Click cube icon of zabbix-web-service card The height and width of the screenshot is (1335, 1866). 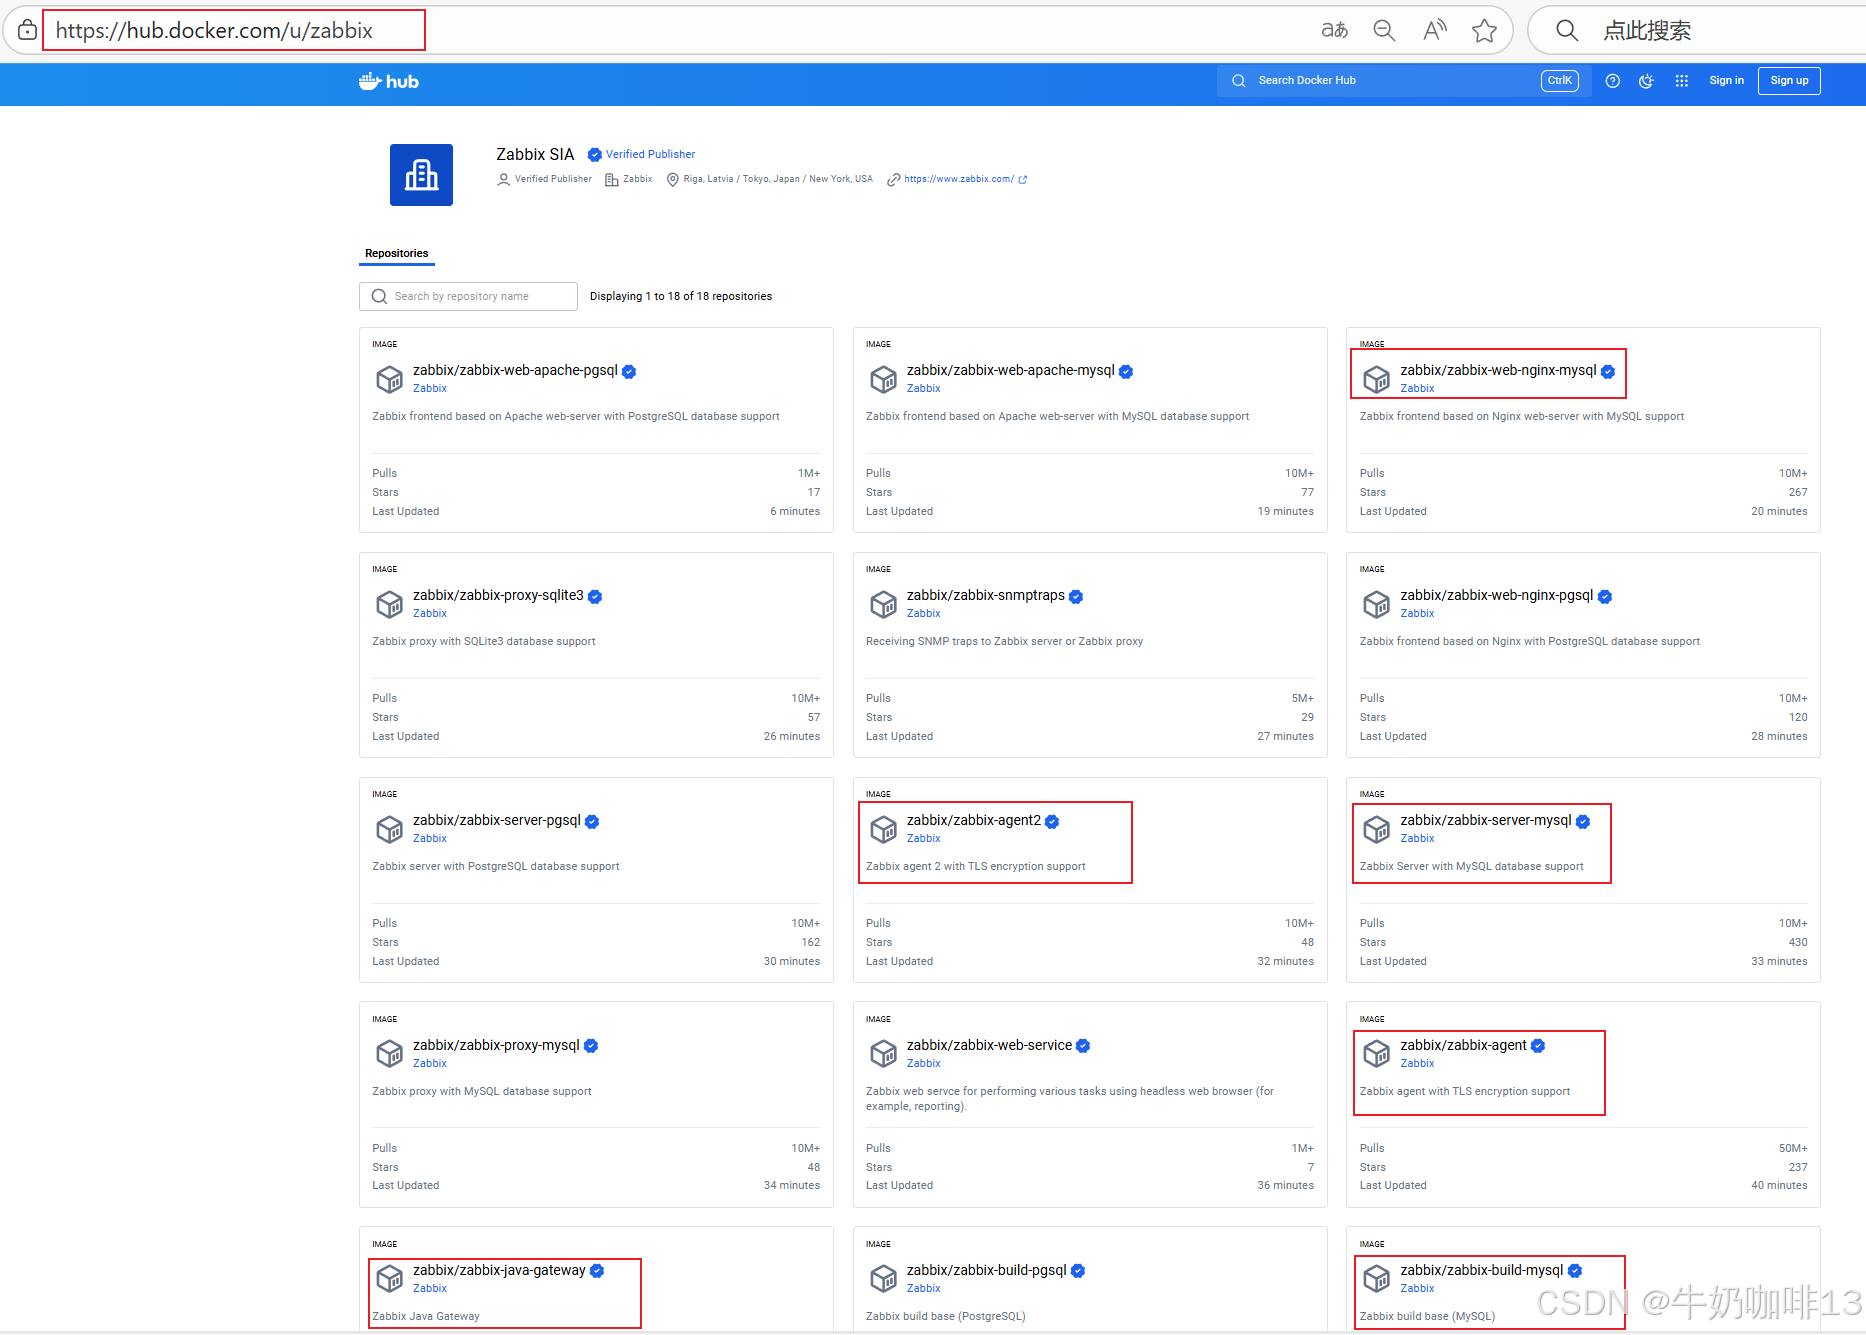(x=883, y=1054)
